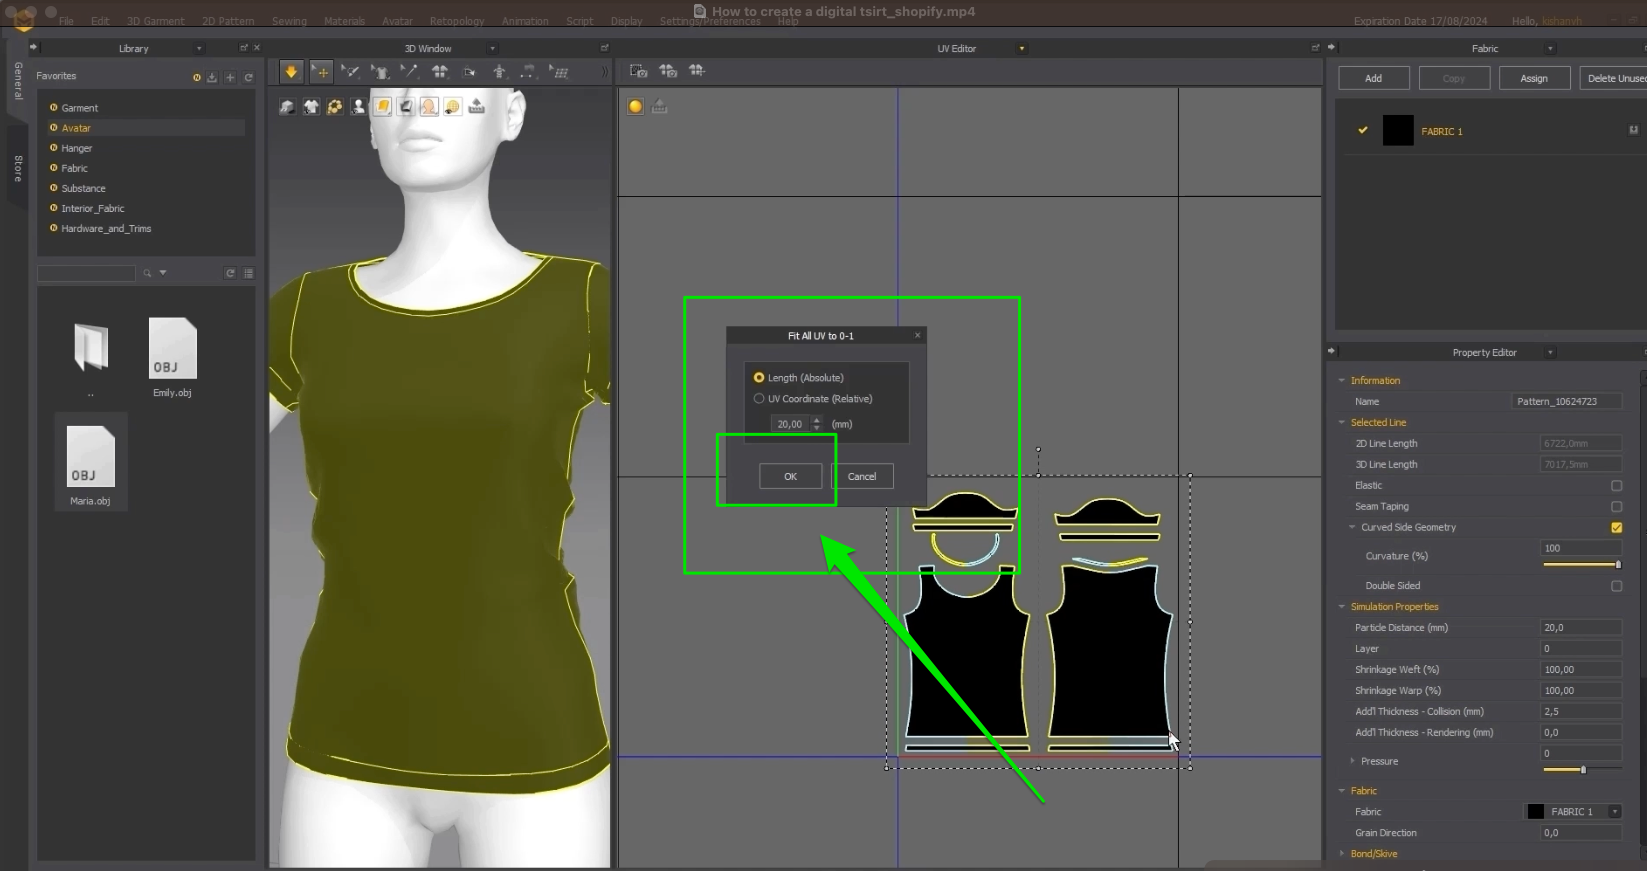Expand the 3D toolbar overflow chevrons
The width and height of the screenshot is (1647, 871).
click(604, 72)
